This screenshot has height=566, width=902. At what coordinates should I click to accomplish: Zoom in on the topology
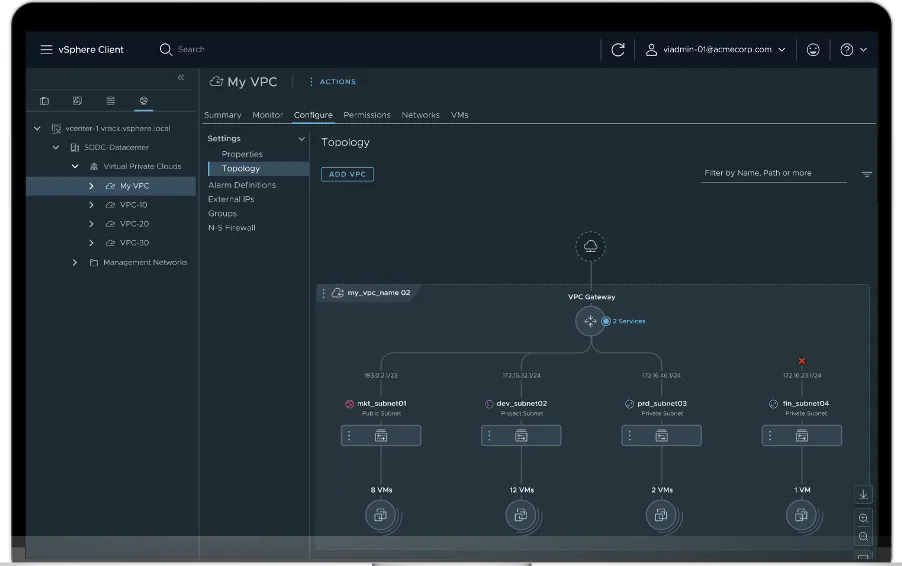pyautogui.click(x=863, y=518)
